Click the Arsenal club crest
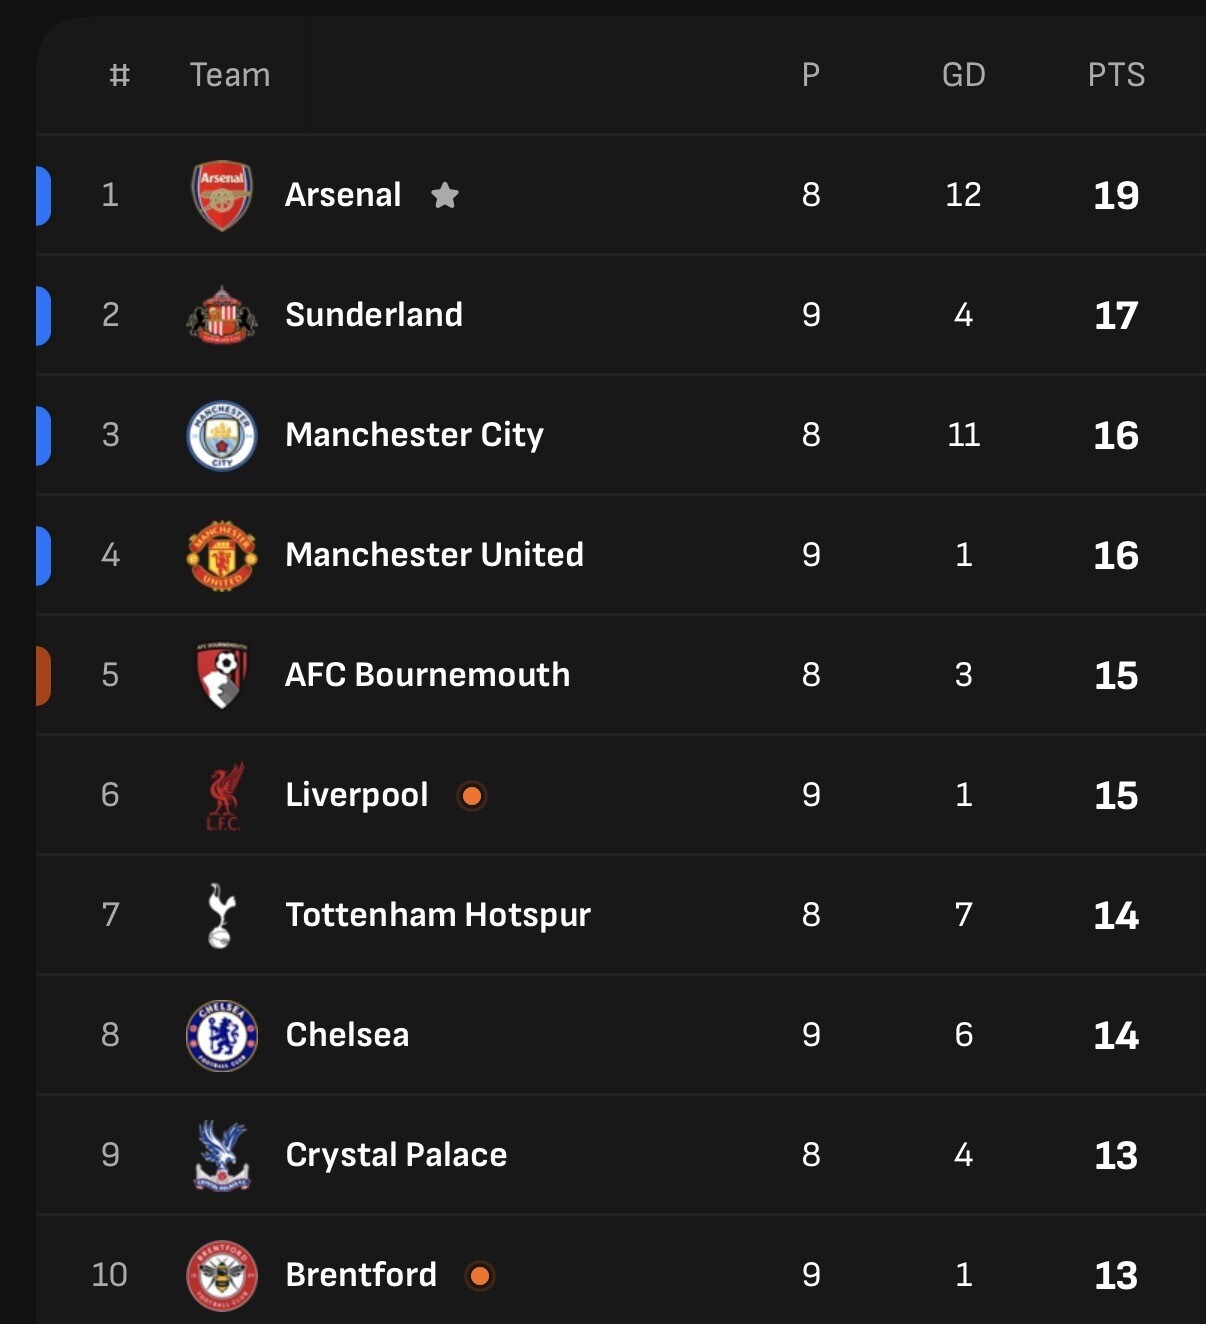The width and height of the screenshot is (1206, 1324). 222,195
